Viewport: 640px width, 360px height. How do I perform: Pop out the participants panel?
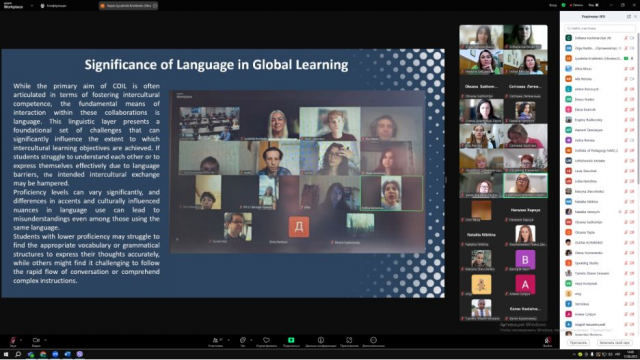click(x=629, y=17)
